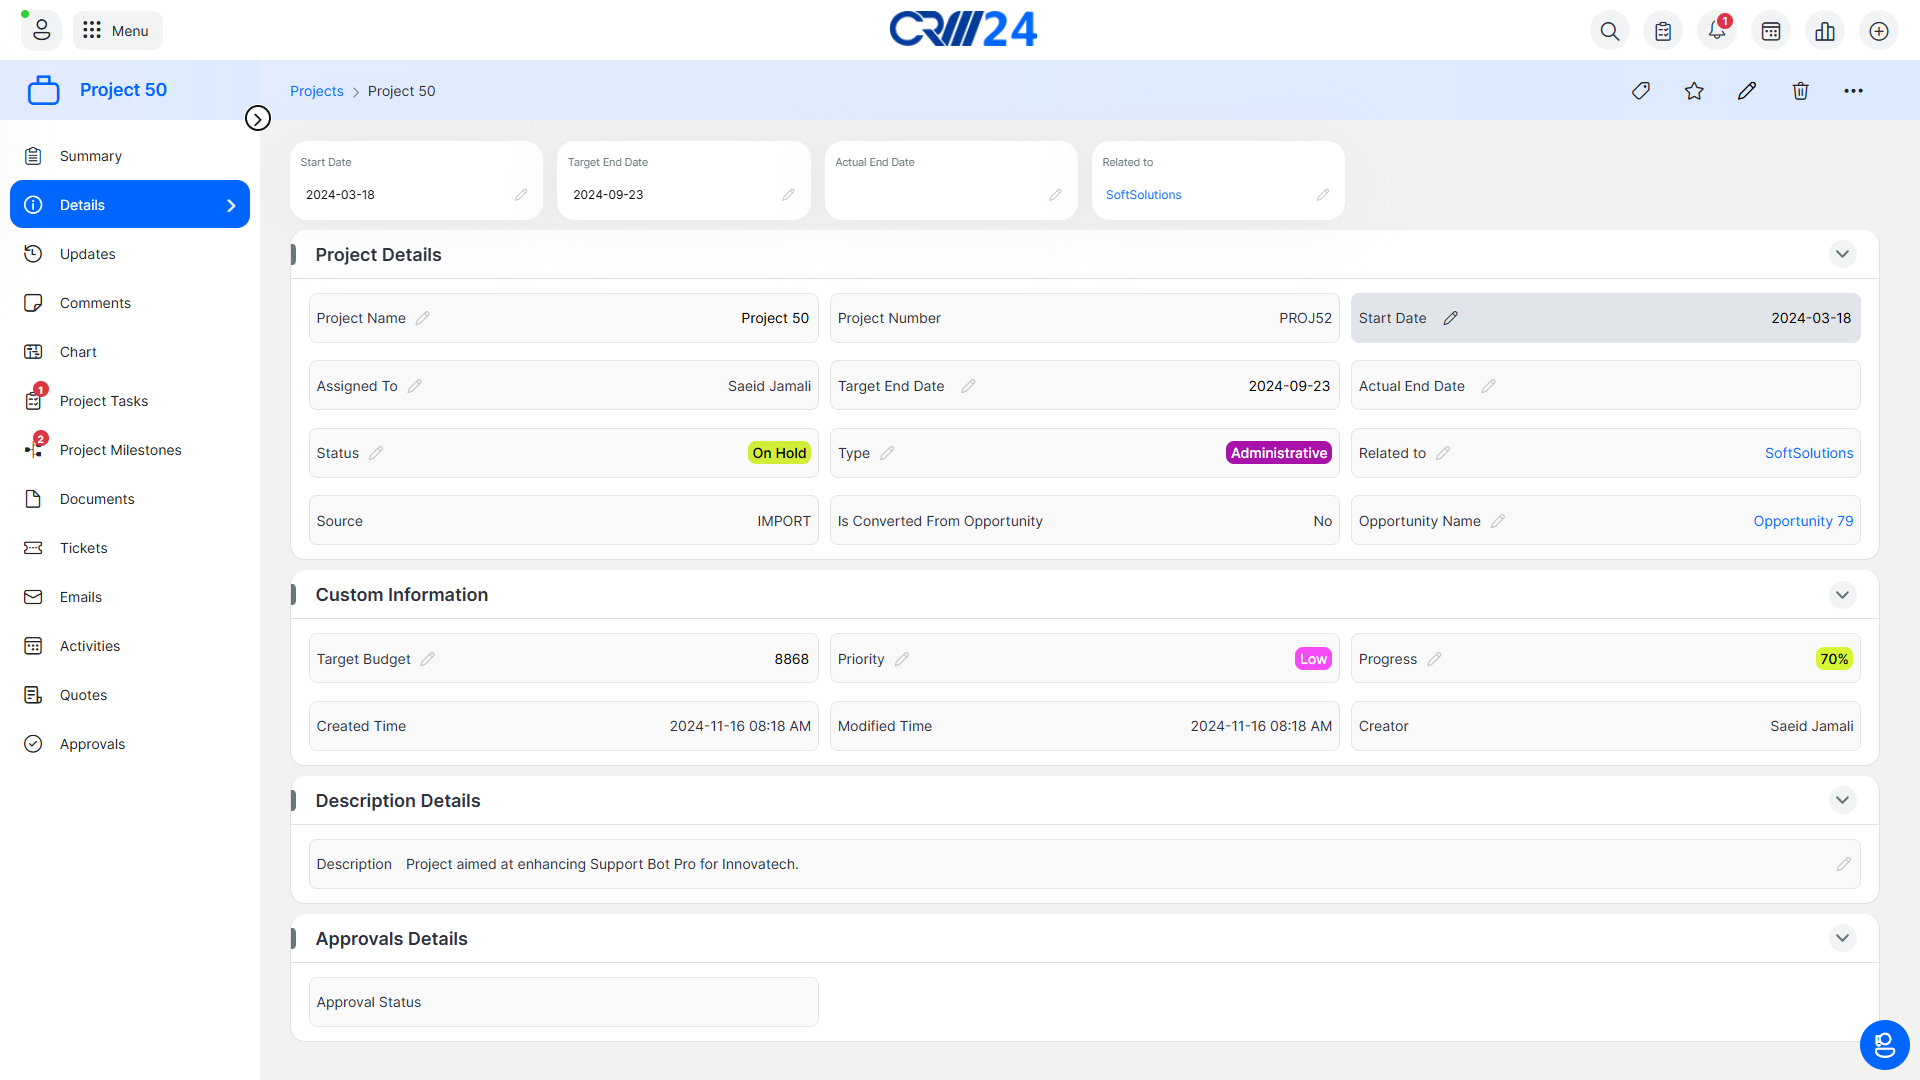Add a tag using the tag icon
Screen dimensions: 1920x1080
[x=1641, y=91]
